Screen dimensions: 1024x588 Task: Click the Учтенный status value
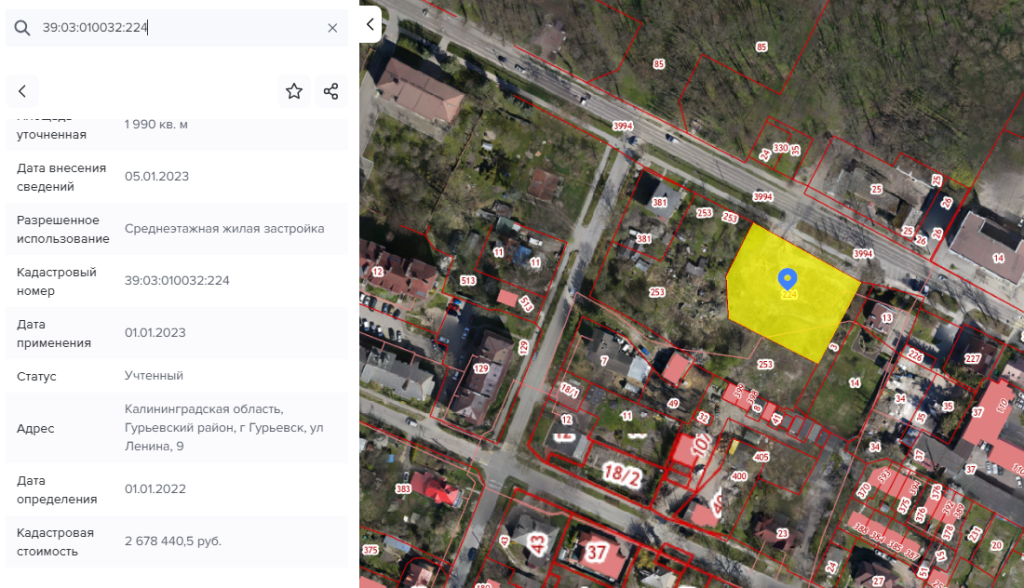154,376
